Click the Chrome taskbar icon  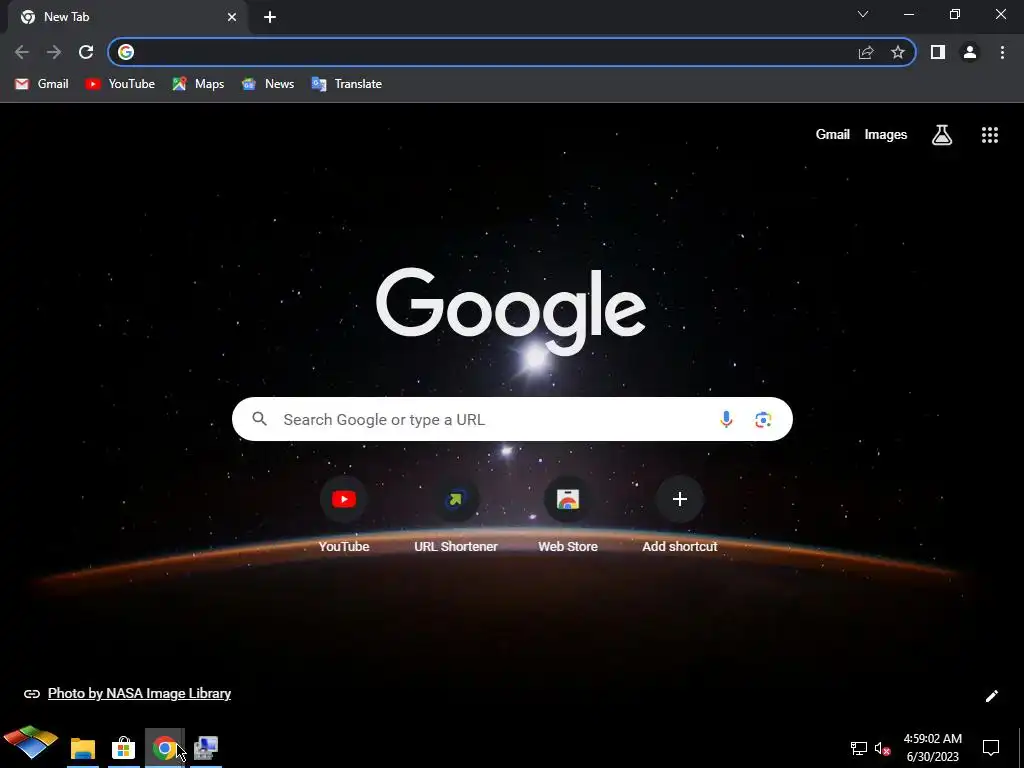tap(165, 748)
